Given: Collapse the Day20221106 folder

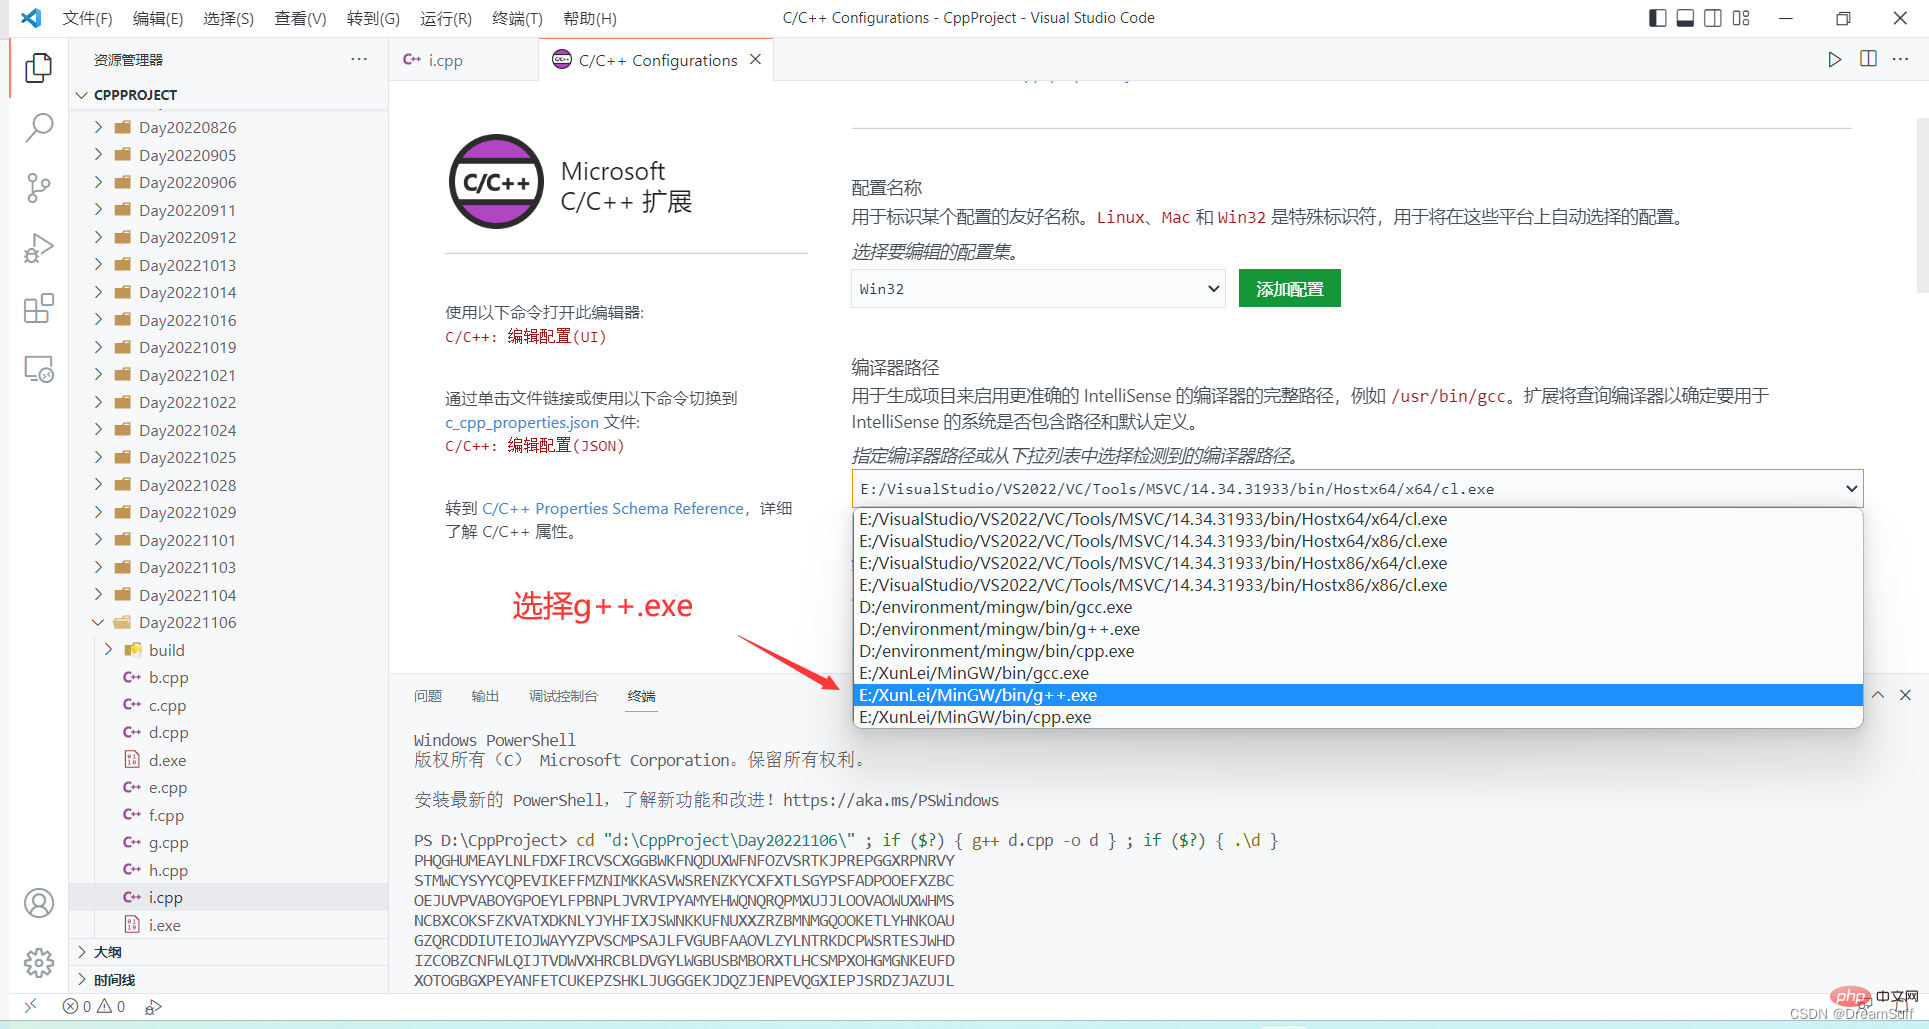Looking at the screenshot, I should [98, 622].
